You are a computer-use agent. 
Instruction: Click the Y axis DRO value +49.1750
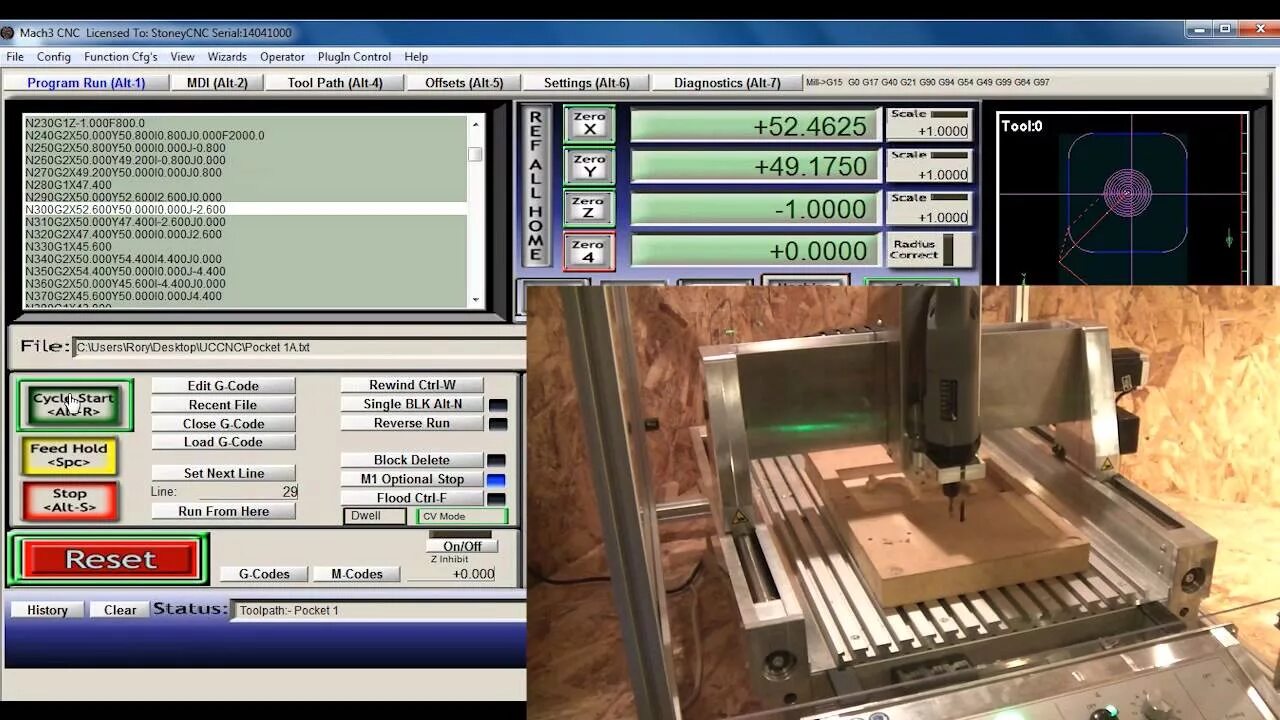pos(754,167)
